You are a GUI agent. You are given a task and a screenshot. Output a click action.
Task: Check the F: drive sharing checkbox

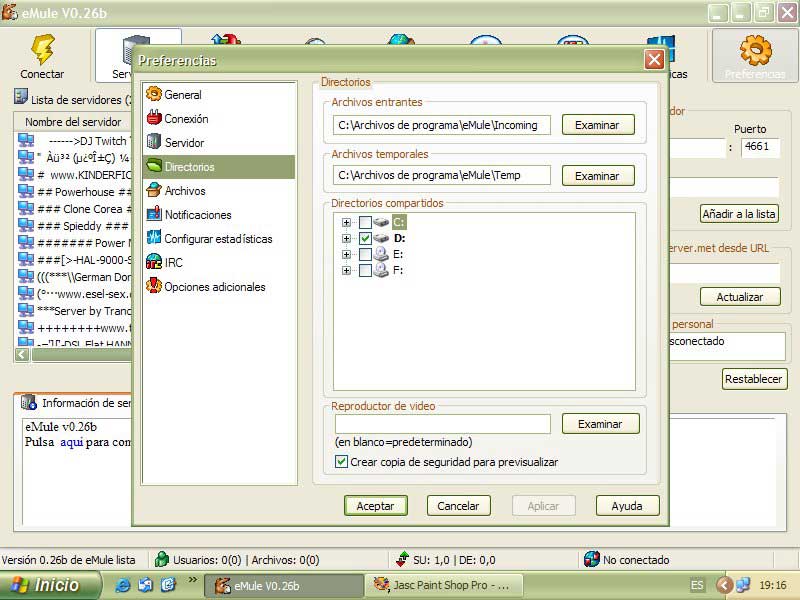click(x=365, y=270)
